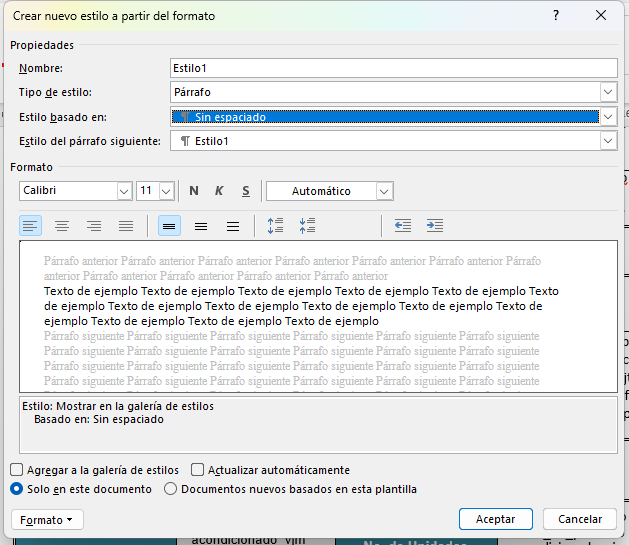Toggle italic (K) formatting
The image size is (629, 545).
[x=219, y=191]
